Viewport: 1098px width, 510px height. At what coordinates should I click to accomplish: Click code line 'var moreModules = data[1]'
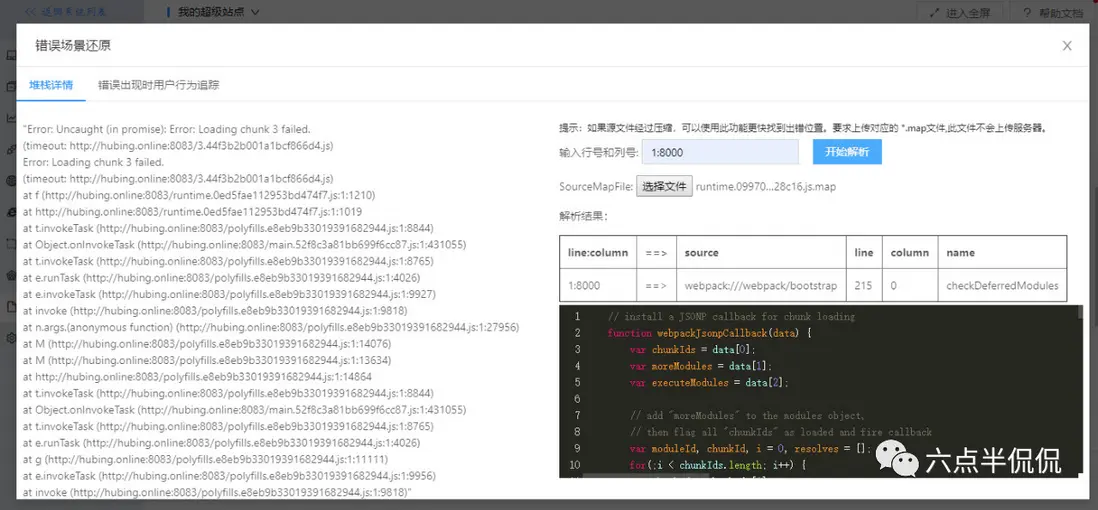tap(698, 366)
